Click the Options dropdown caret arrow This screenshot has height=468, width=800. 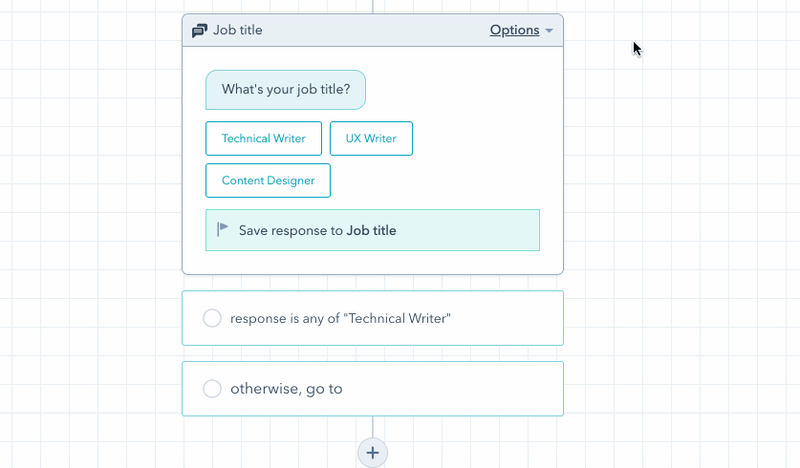pos(549,31)
